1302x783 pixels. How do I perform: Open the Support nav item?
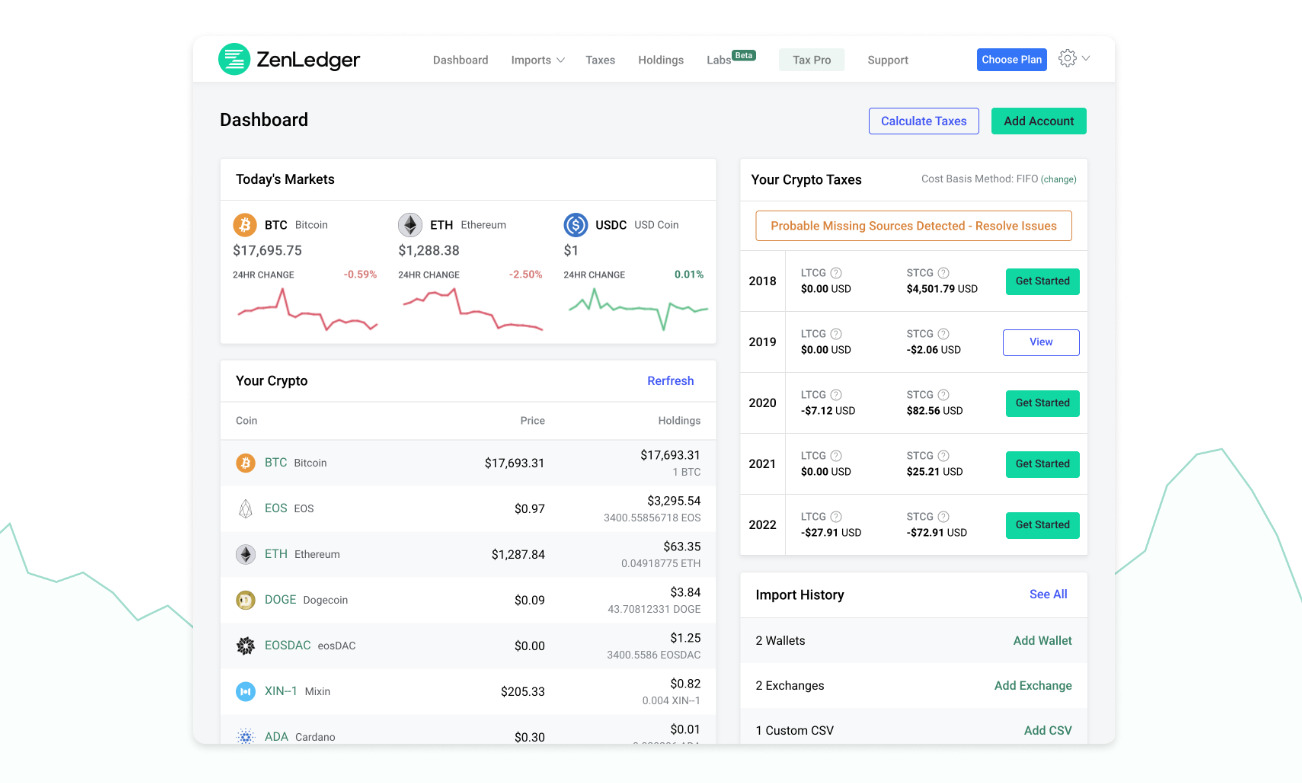[888, 60]
